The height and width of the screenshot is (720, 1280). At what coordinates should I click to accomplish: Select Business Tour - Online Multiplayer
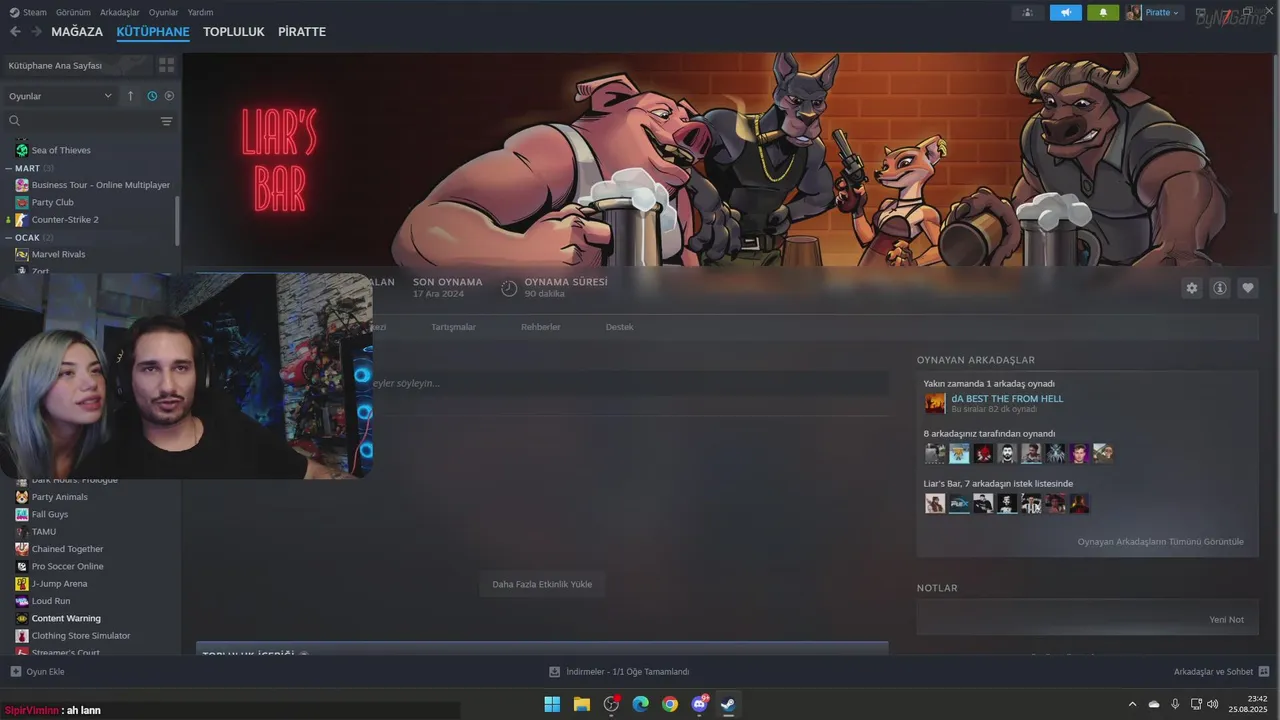point(101,185)
